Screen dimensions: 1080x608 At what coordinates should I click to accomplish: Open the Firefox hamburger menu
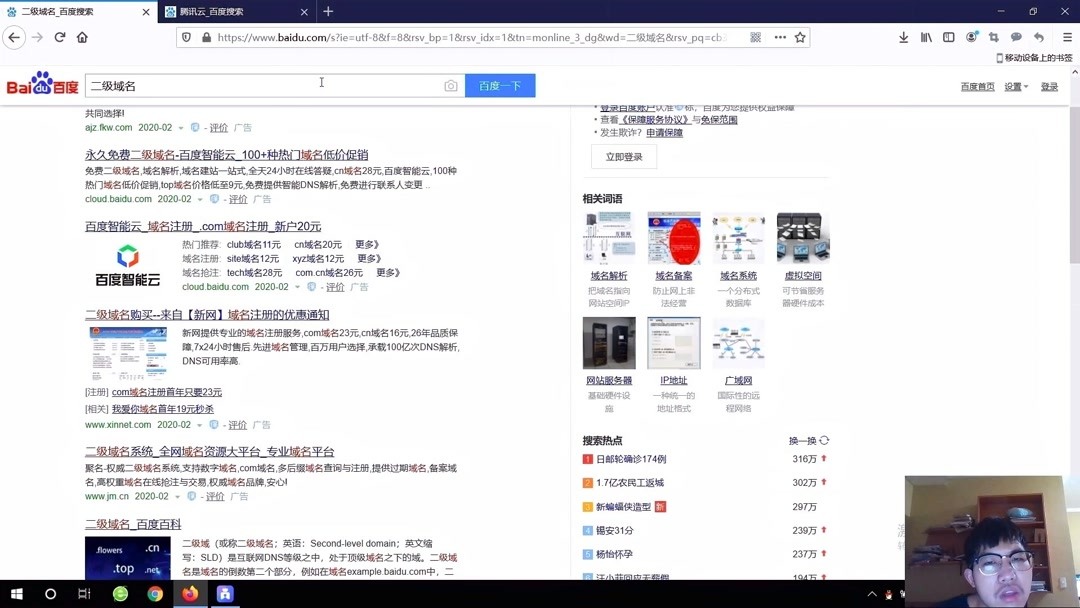[x=1067, y=37]
